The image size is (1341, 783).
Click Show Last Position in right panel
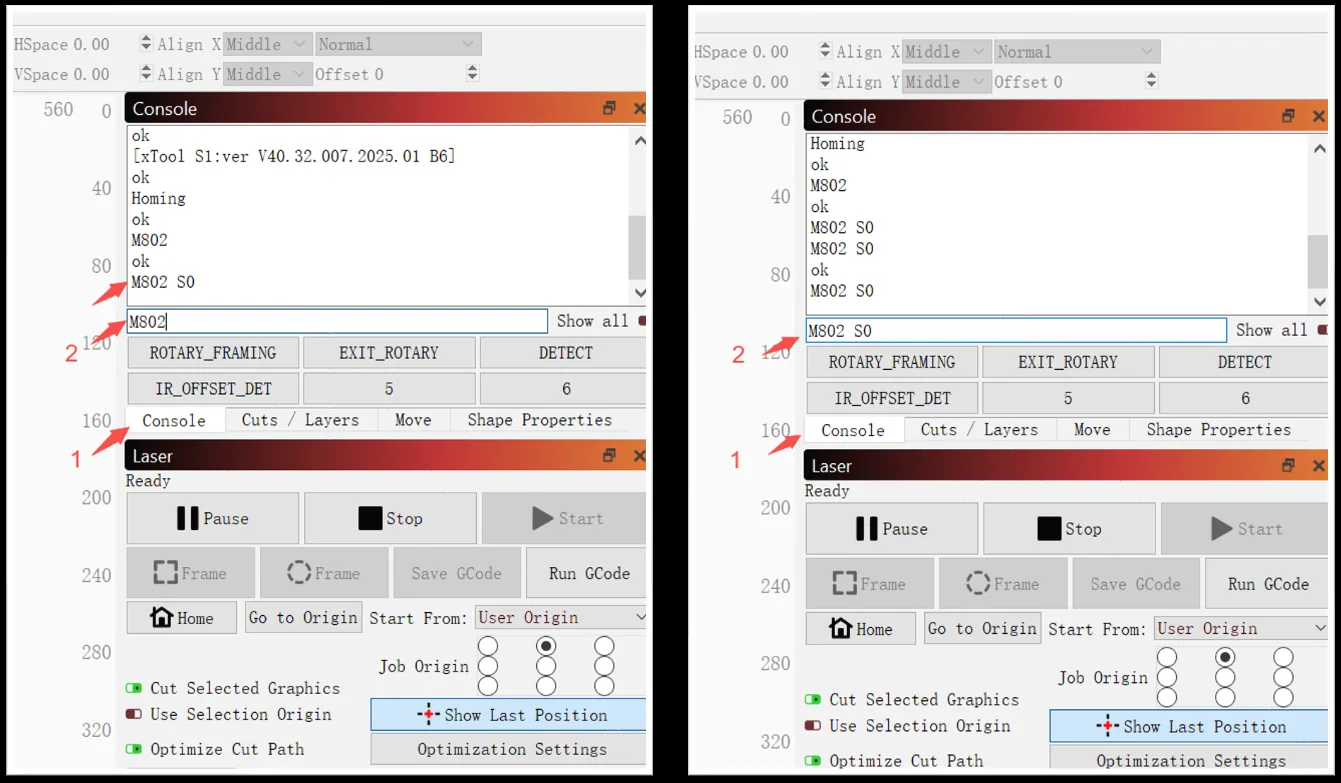click(x=1189, y=727)
